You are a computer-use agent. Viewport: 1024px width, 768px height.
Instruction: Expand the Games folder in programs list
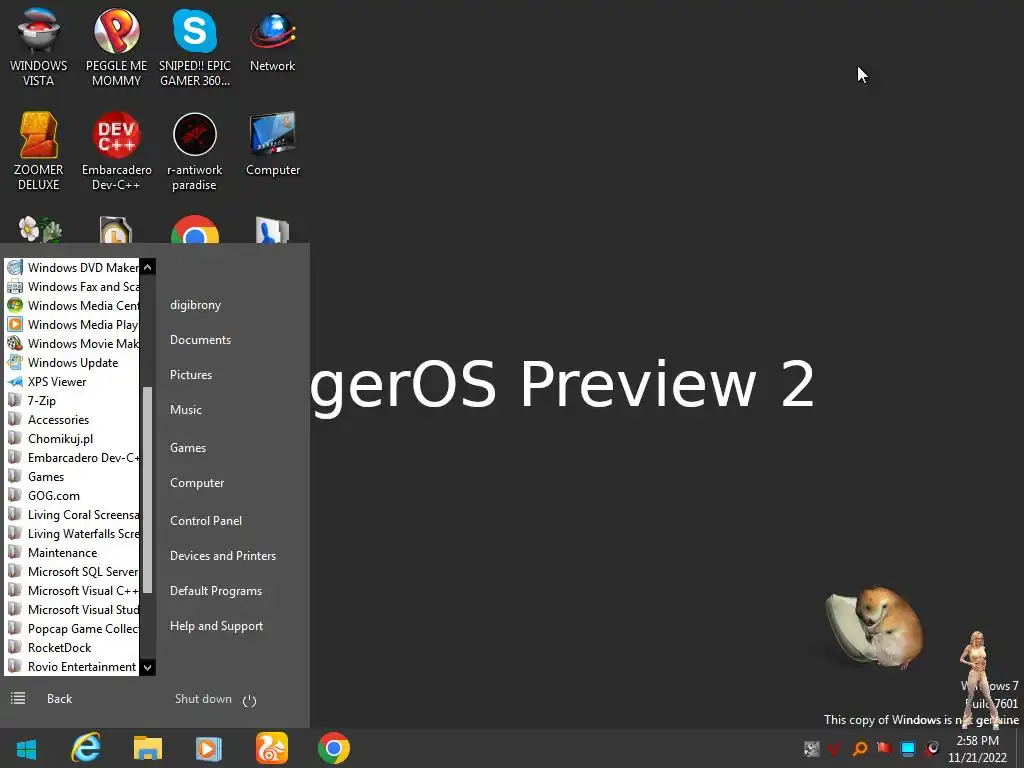(72, 477)
